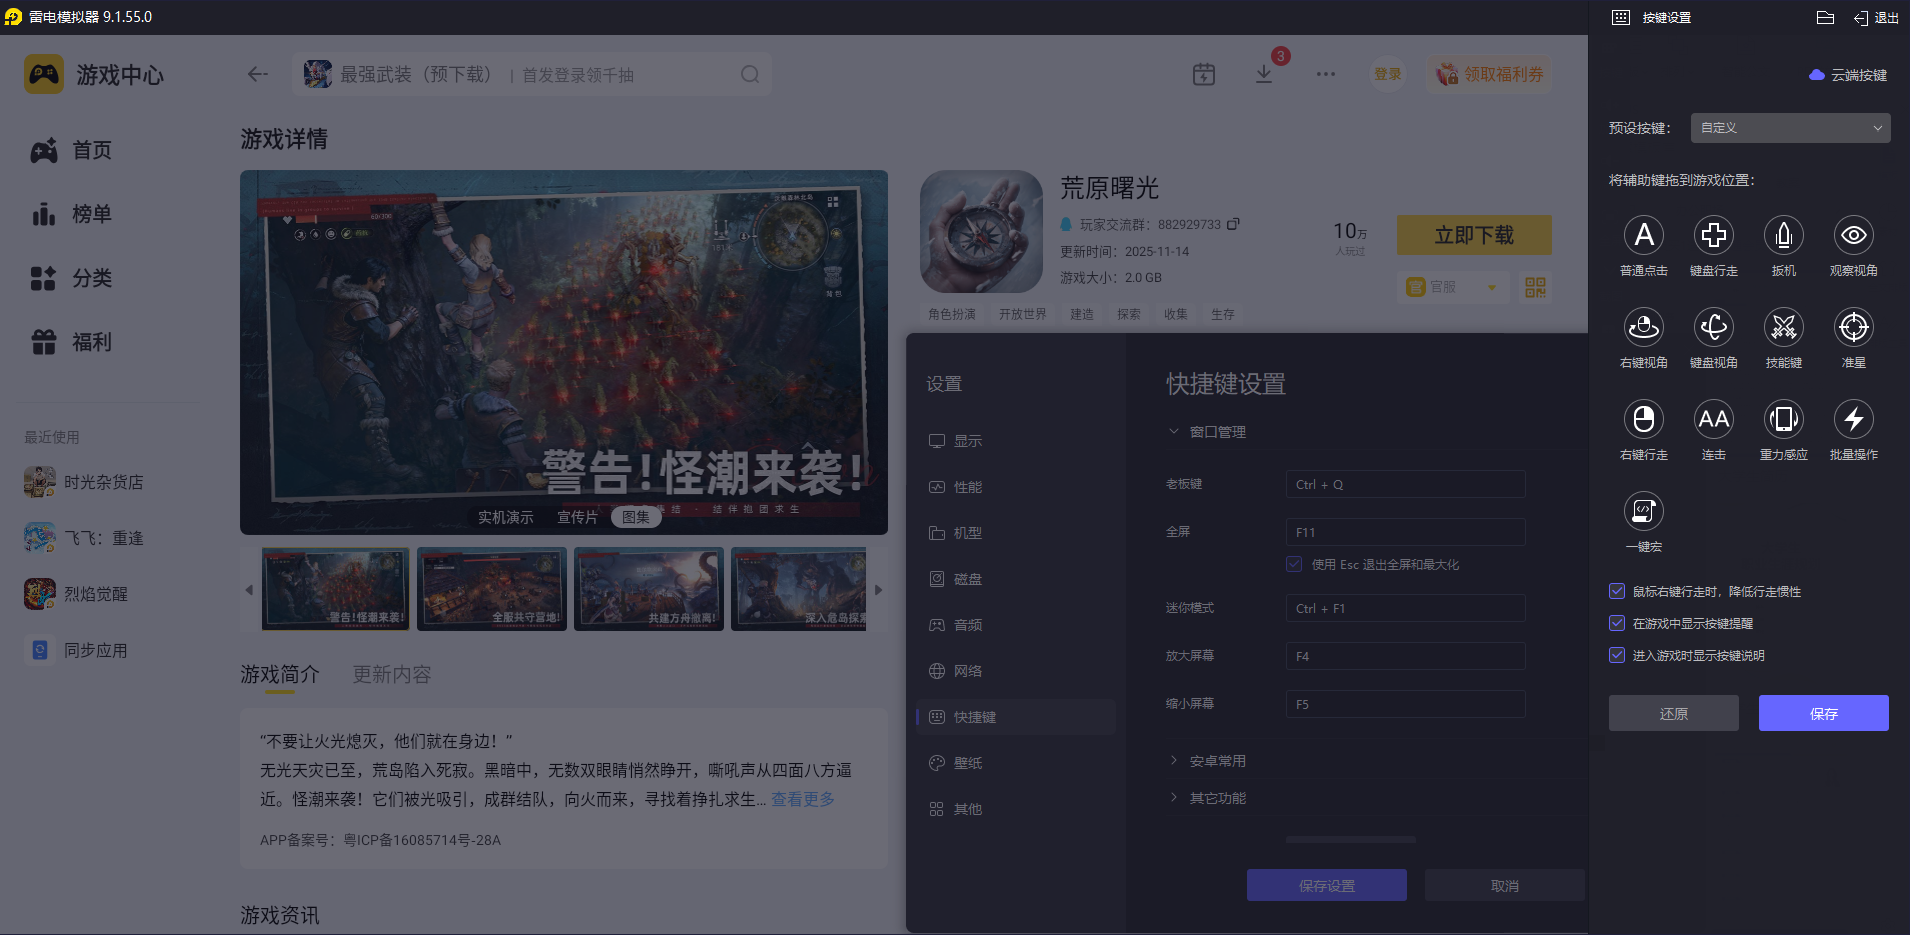Select the 一键宏 macro mapping icon
The height and width of the screenshot is (935, 1910).
[1644, 511]
